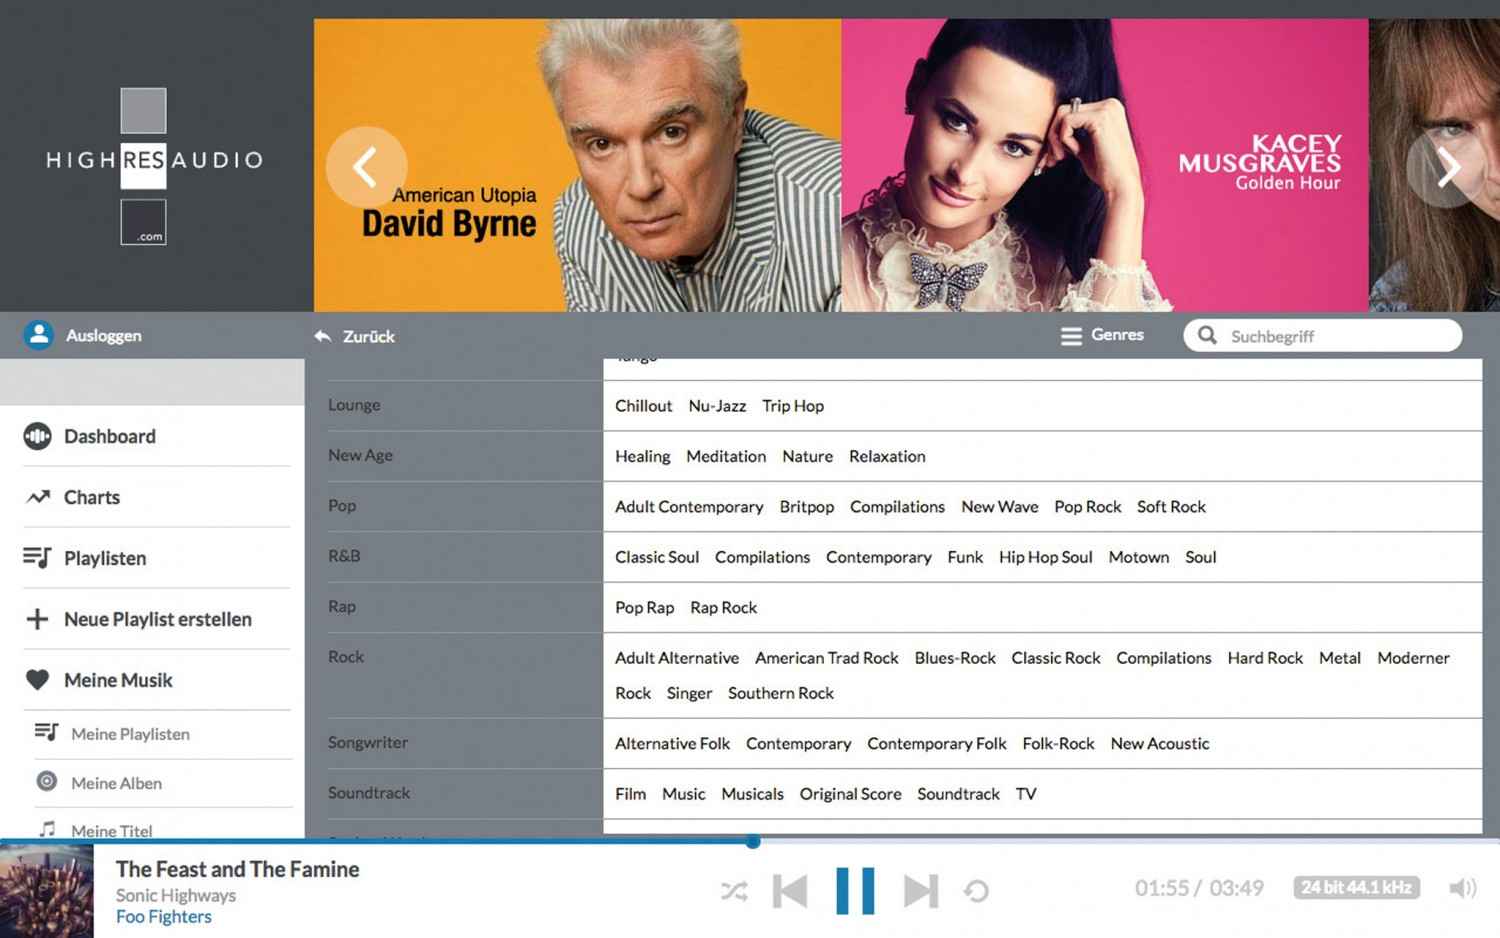Screen dimensions: 1500x938
Task: Click plus icon for new playlist
Action: pyautogui.click(x=37, y=619)
